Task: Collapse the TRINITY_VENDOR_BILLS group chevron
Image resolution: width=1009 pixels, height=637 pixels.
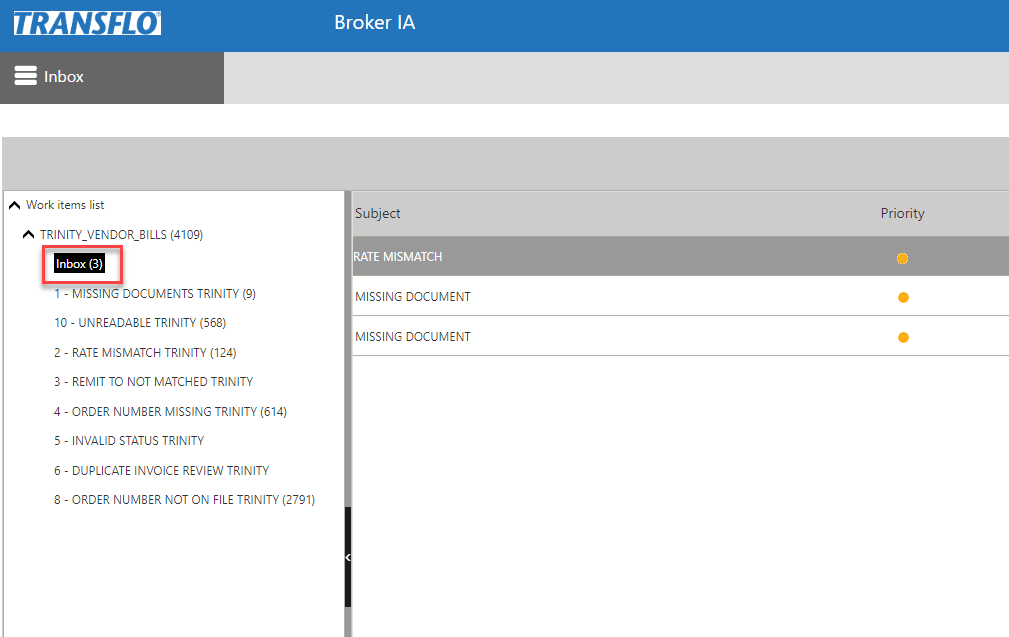Action: point(28,234)
